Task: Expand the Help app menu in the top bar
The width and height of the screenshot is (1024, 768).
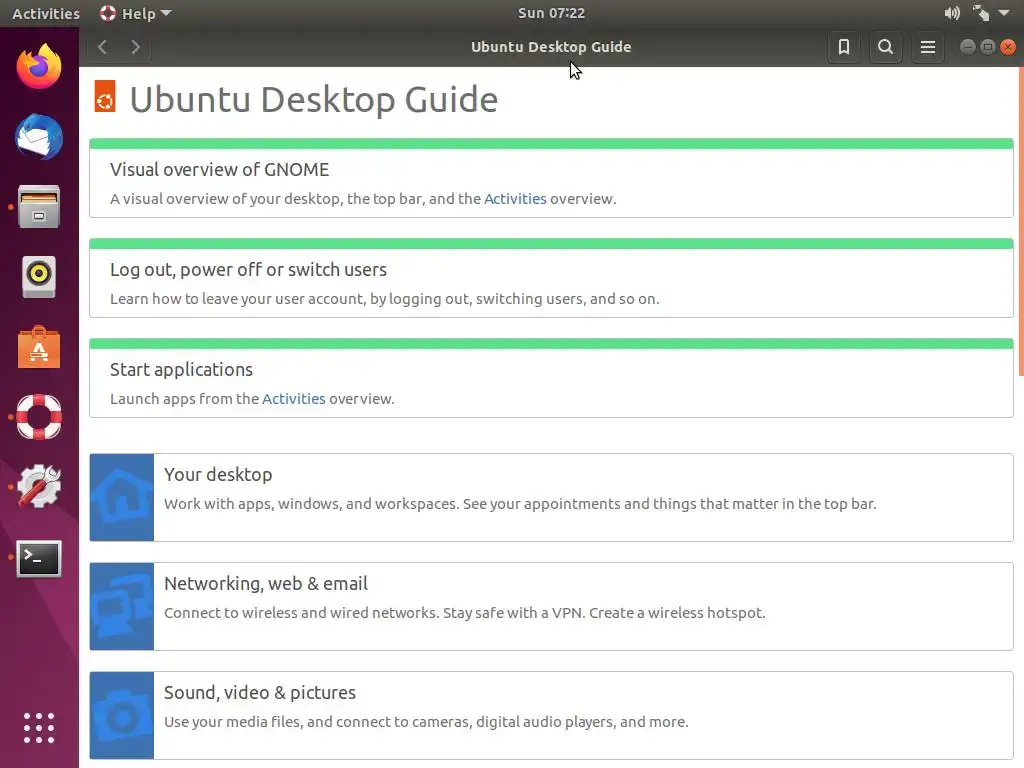Action: (x=136, y=13)
